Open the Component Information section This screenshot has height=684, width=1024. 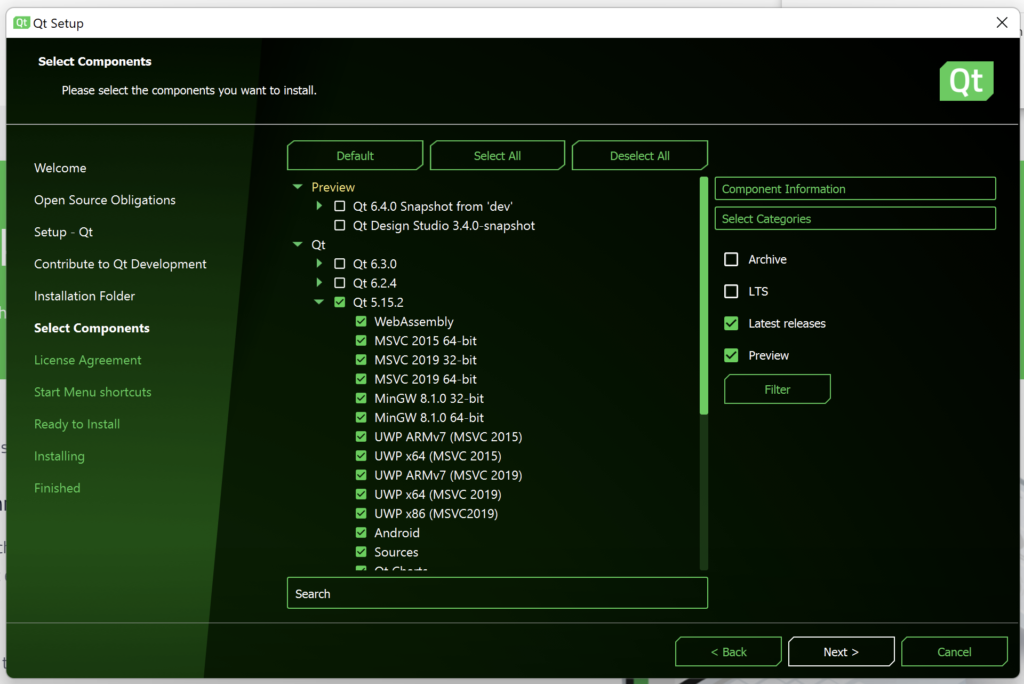pos(855,189)
